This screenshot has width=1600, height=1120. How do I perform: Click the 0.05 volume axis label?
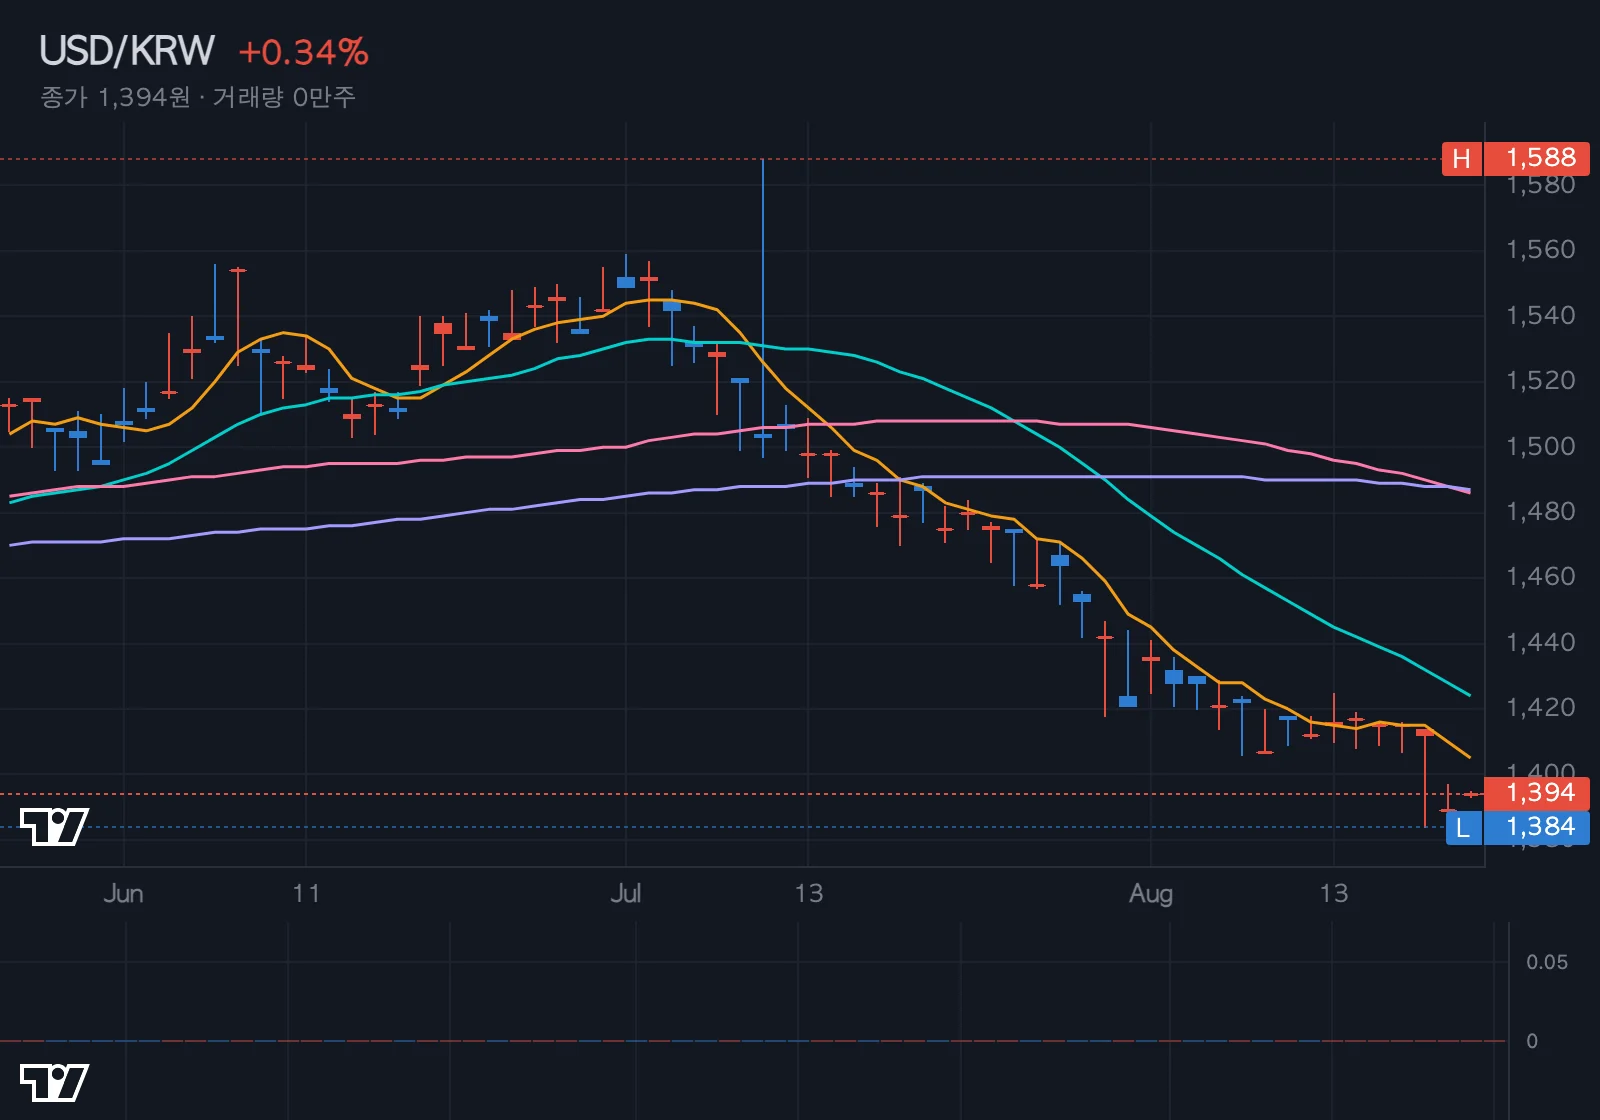point(1546,962)
